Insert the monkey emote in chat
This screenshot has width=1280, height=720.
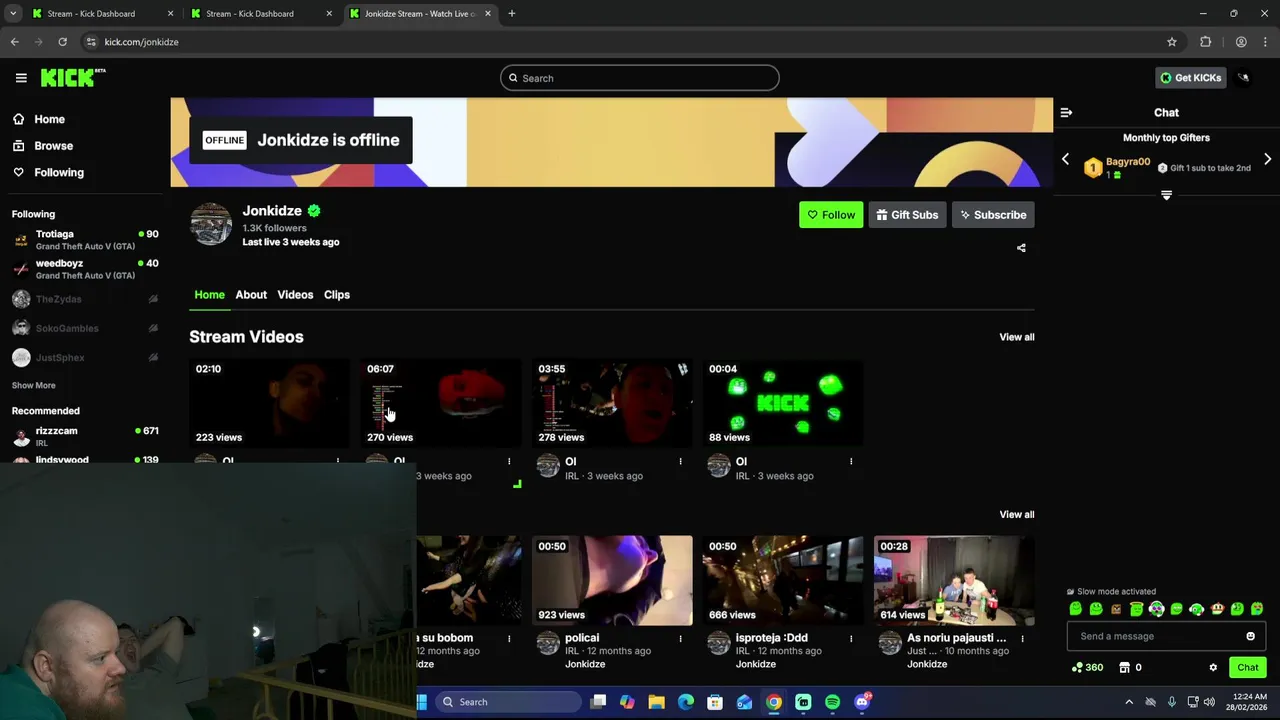click(x=1217, y=609)
